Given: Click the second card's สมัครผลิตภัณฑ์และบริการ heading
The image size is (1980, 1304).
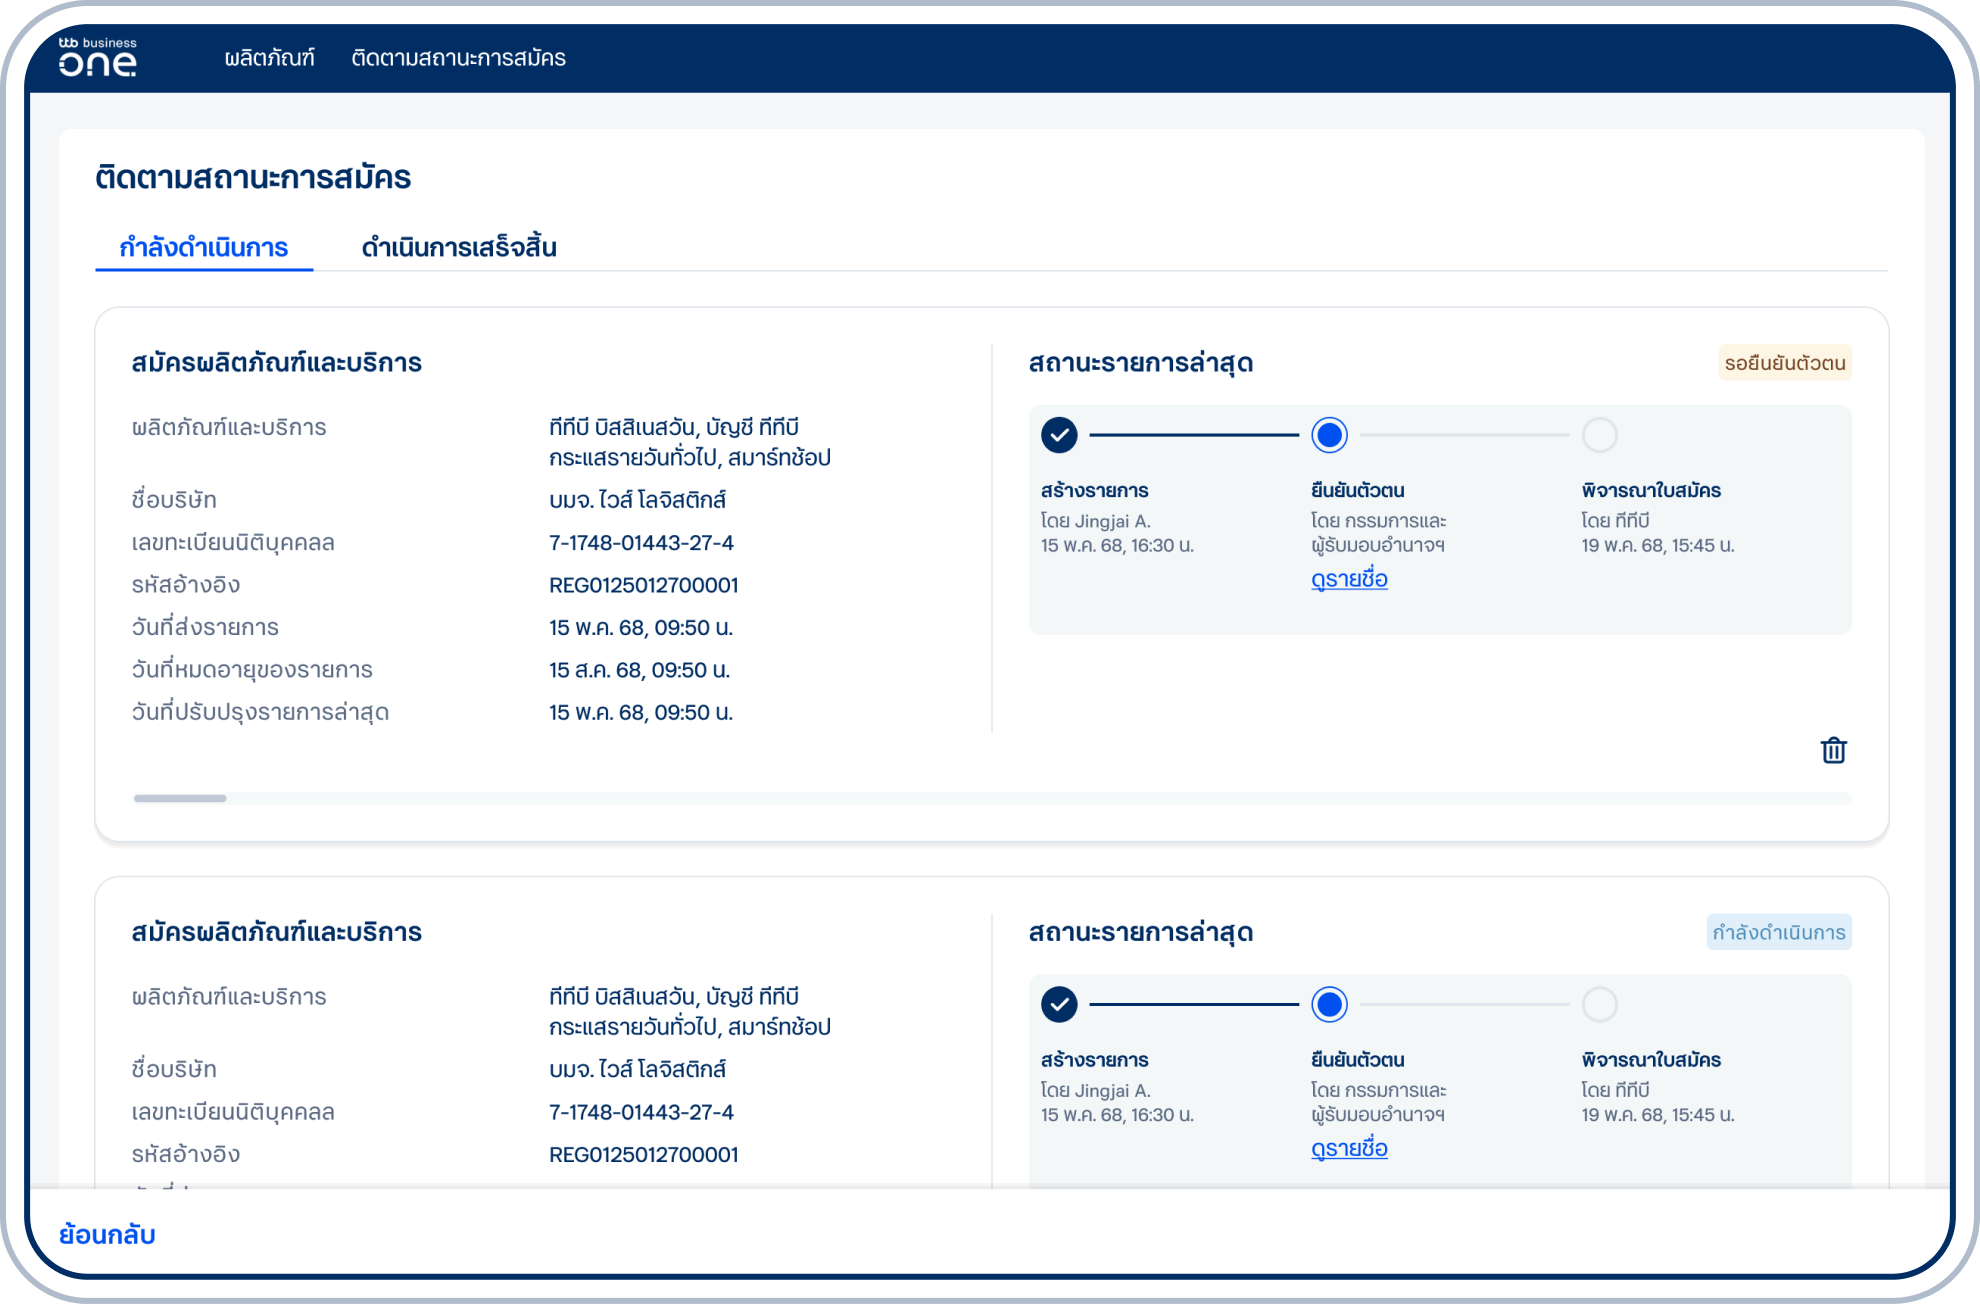Looking at the screenshot, I should pos(276,932).
